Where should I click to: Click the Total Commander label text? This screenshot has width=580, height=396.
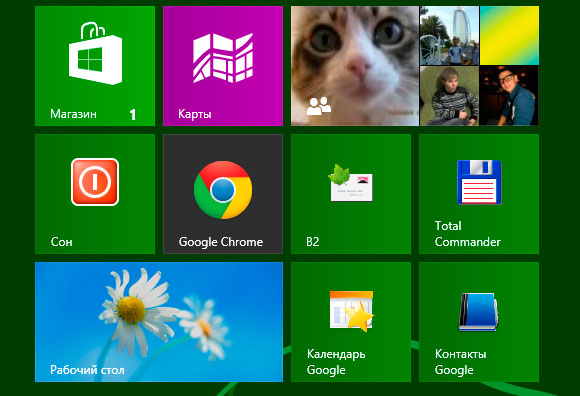click(468, 234)
